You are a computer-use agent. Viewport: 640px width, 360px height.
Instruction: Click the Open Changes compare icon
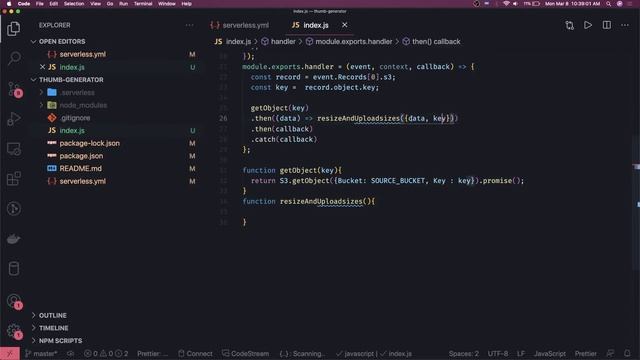point(569,25)
